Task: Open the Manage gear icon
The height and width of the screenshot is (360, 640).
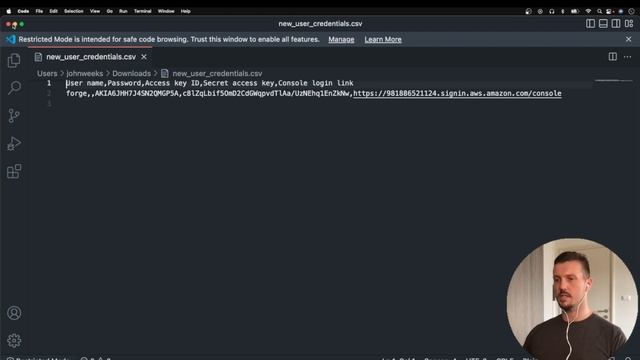Action: tap(14, 340)
